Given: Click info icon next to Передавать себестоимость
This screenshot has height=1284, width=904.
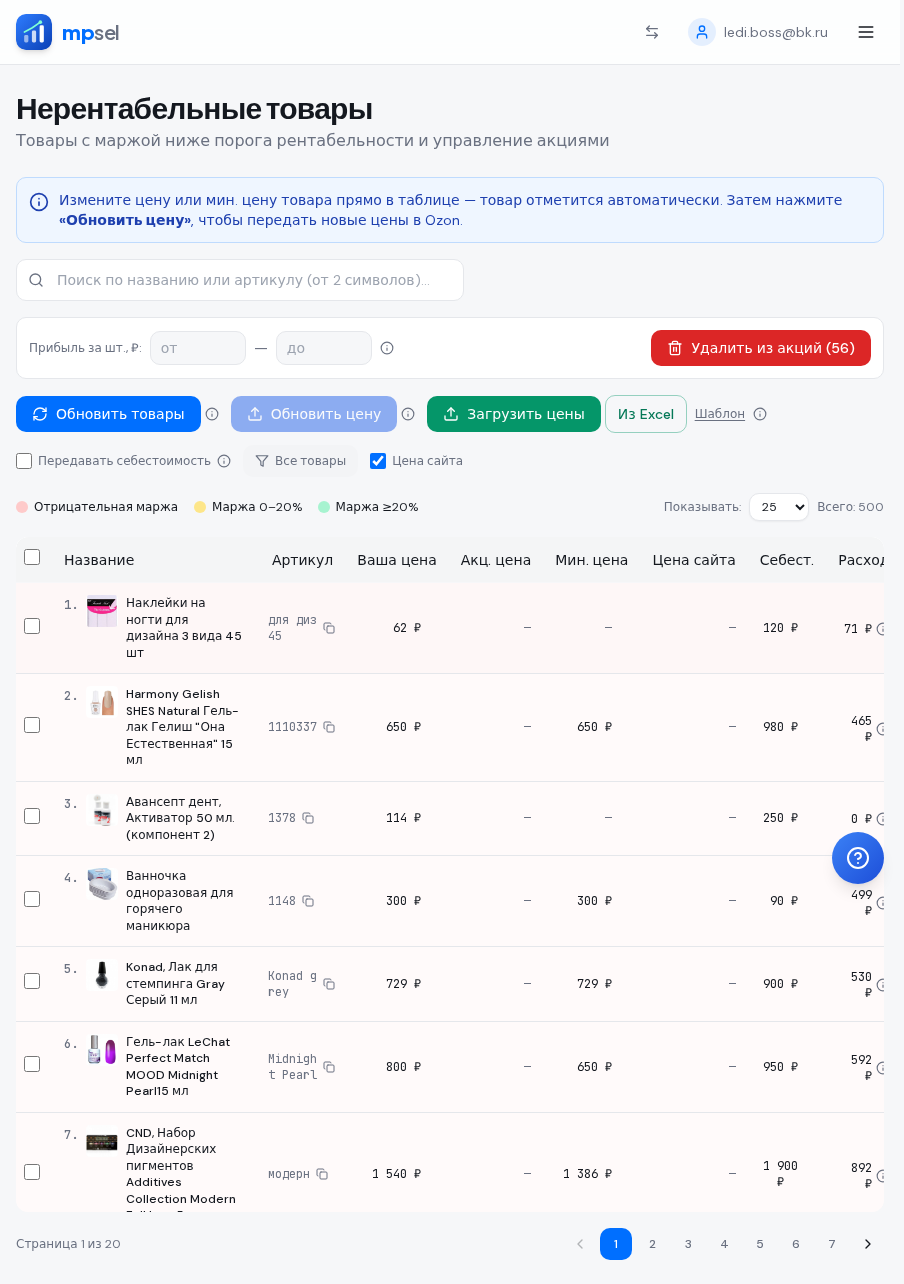Looking at the screenshot, I should tap(224, 461).
